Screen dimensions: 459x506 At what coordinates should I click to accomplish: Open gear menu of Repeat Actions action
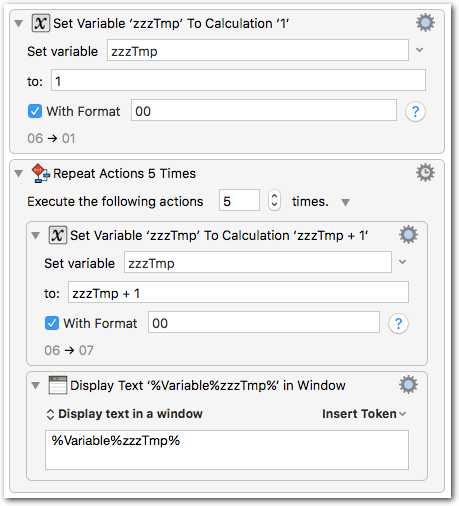425,173
